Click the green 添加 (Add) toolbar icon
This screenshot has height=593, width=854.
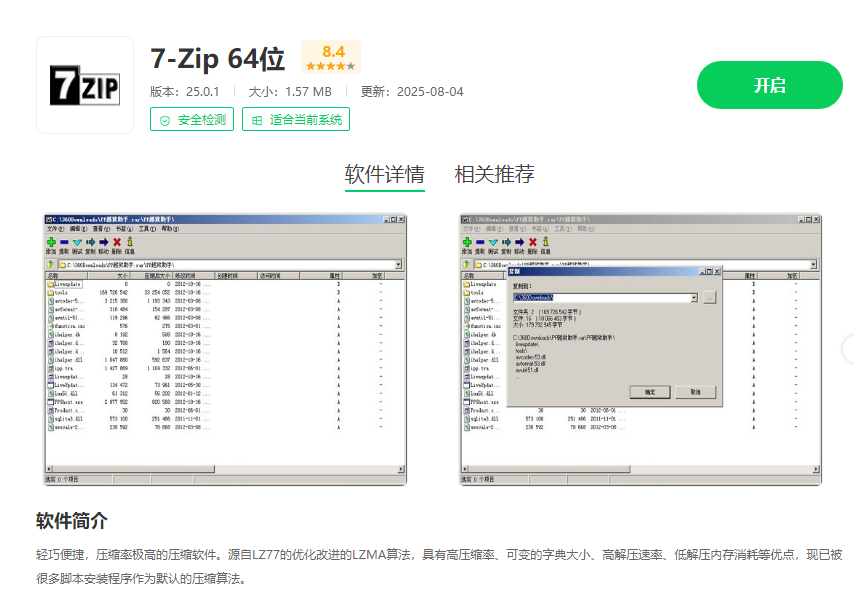coord(49,242)
